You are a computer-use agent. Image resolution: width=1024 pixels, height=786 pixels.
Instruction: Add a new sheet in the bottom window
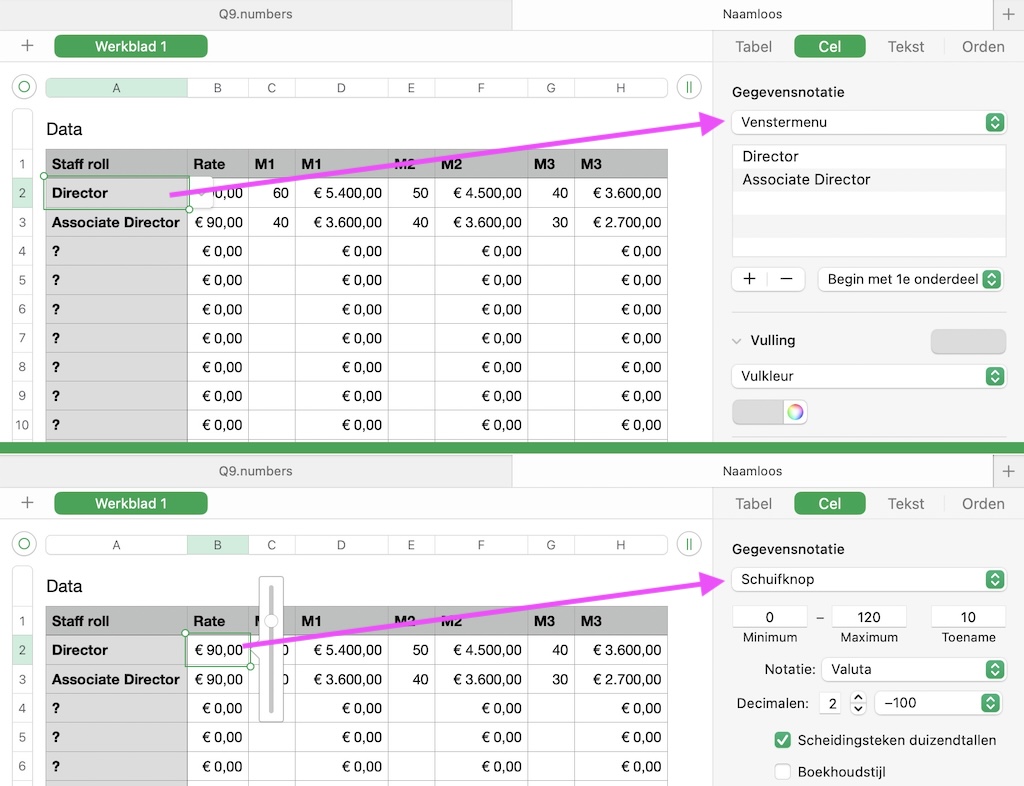click(x=27, y=503)
